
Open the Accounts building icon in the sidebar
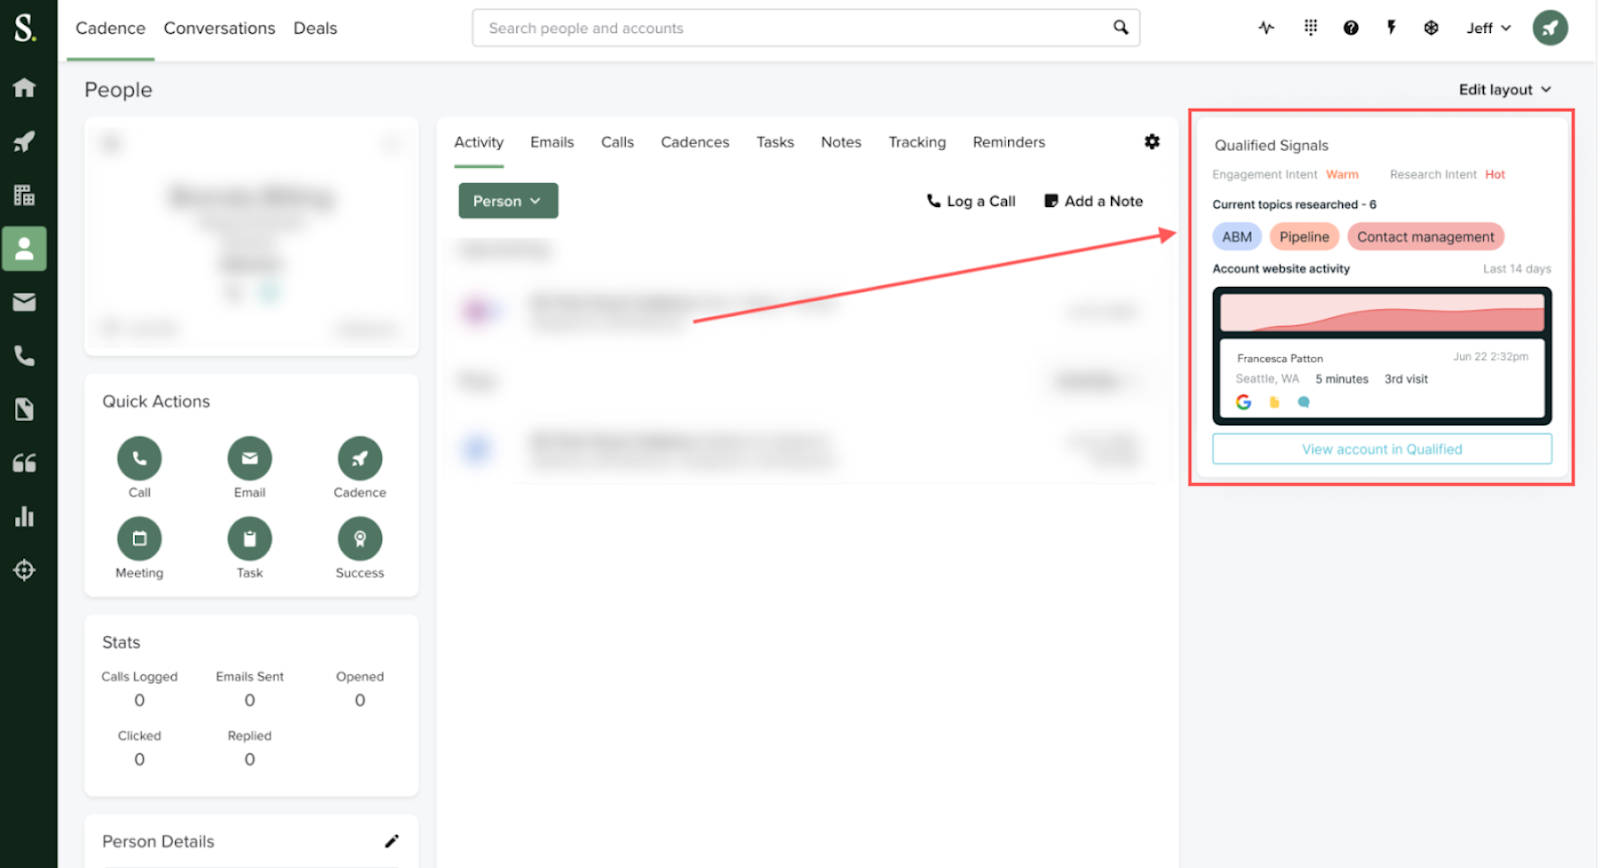click(x=24, y=195)
